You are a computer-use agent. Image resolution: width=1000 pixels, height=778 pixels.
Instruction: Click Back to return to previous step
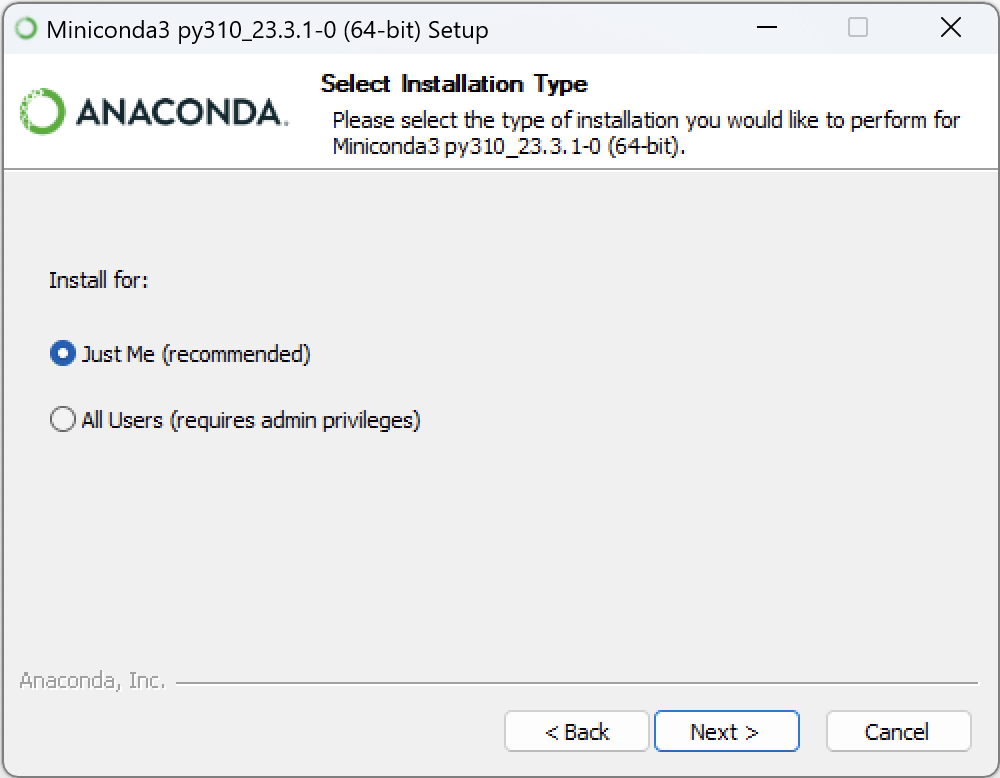(577, 731)
